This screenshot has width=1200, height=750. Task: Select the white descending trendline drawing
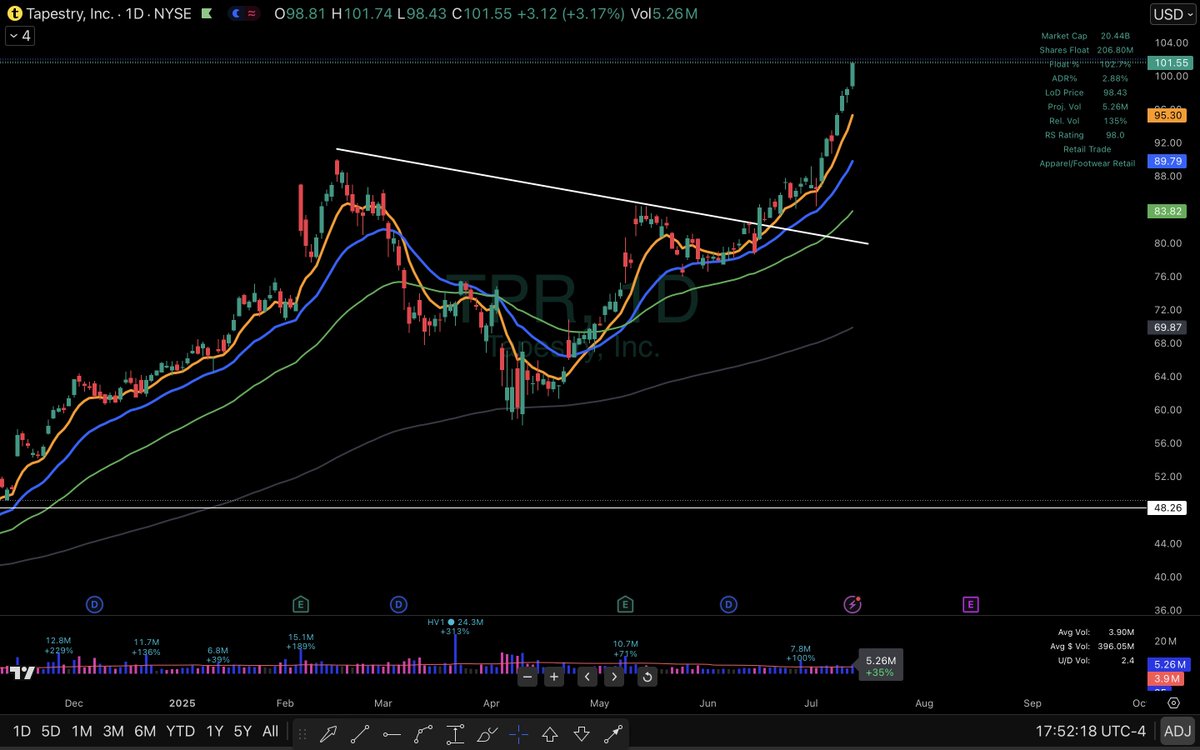(x=602, y=196)
